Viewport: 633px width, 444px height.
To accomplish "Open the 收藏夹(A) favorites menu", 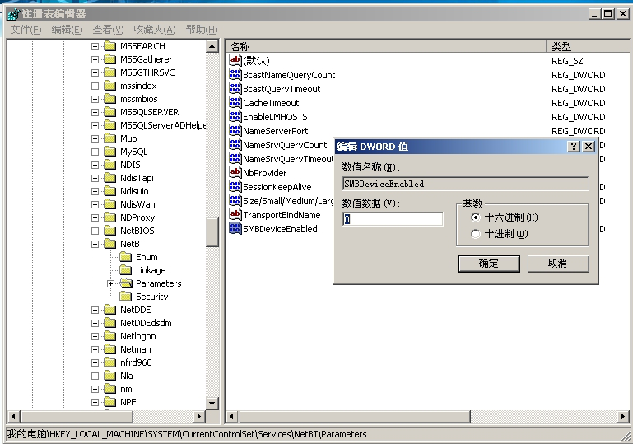I will click(154, 30).
